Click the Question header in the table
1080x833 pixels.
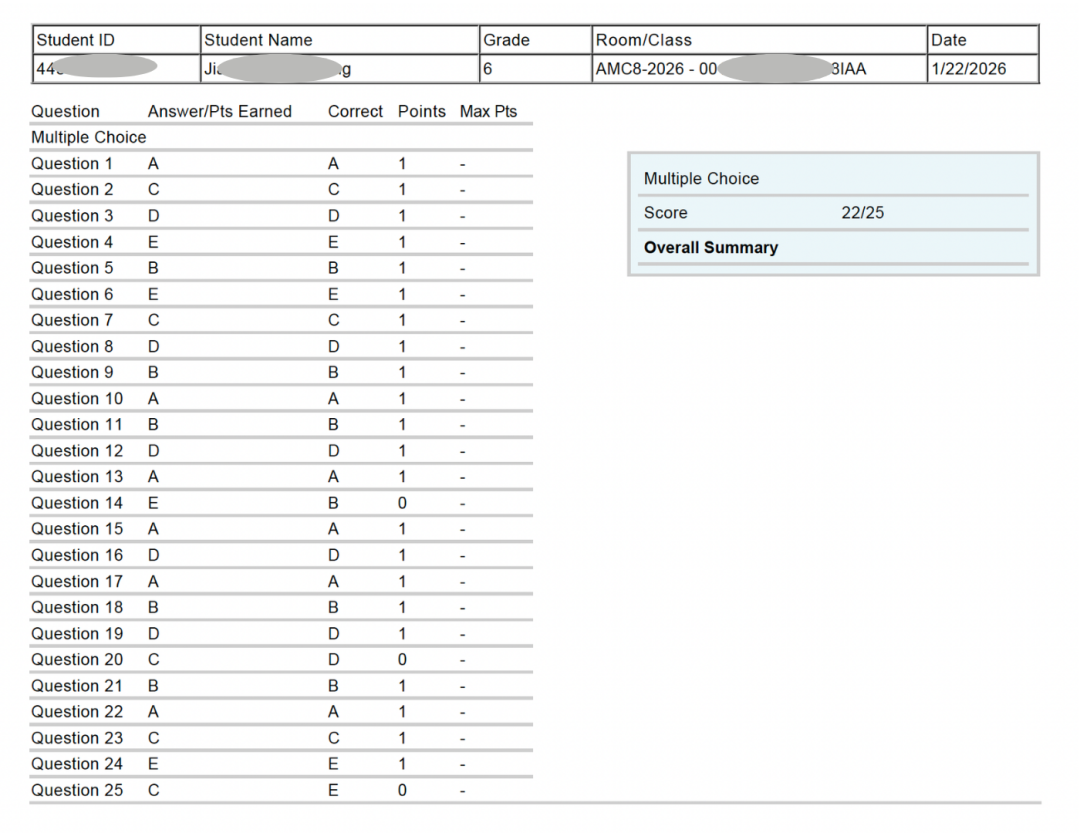(65, 111)
